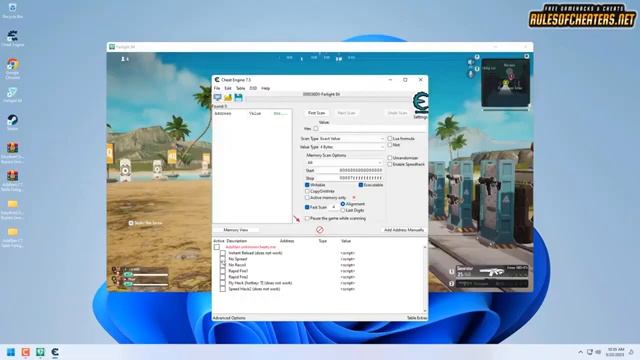This screenshot has width=640, height=360.
Task: Click Add Address Manually button
Action: coord(404,230)
